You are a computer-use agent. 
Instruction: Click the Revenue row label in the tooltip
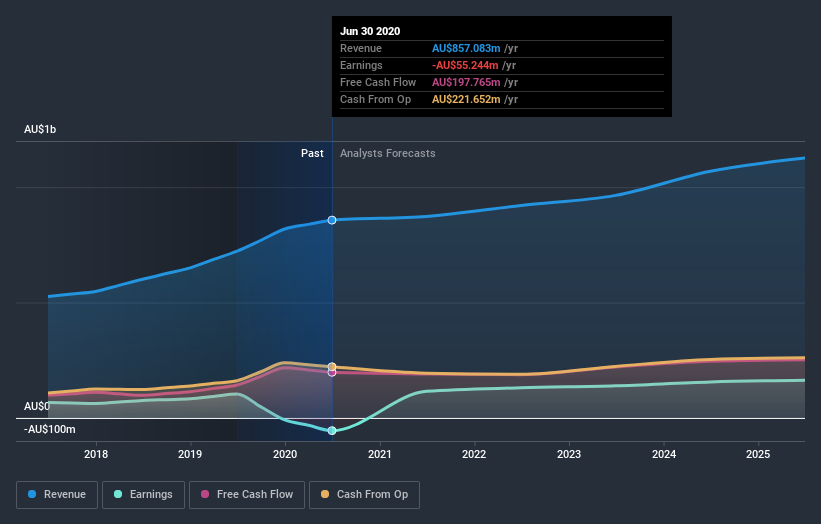tap(361, 48)
